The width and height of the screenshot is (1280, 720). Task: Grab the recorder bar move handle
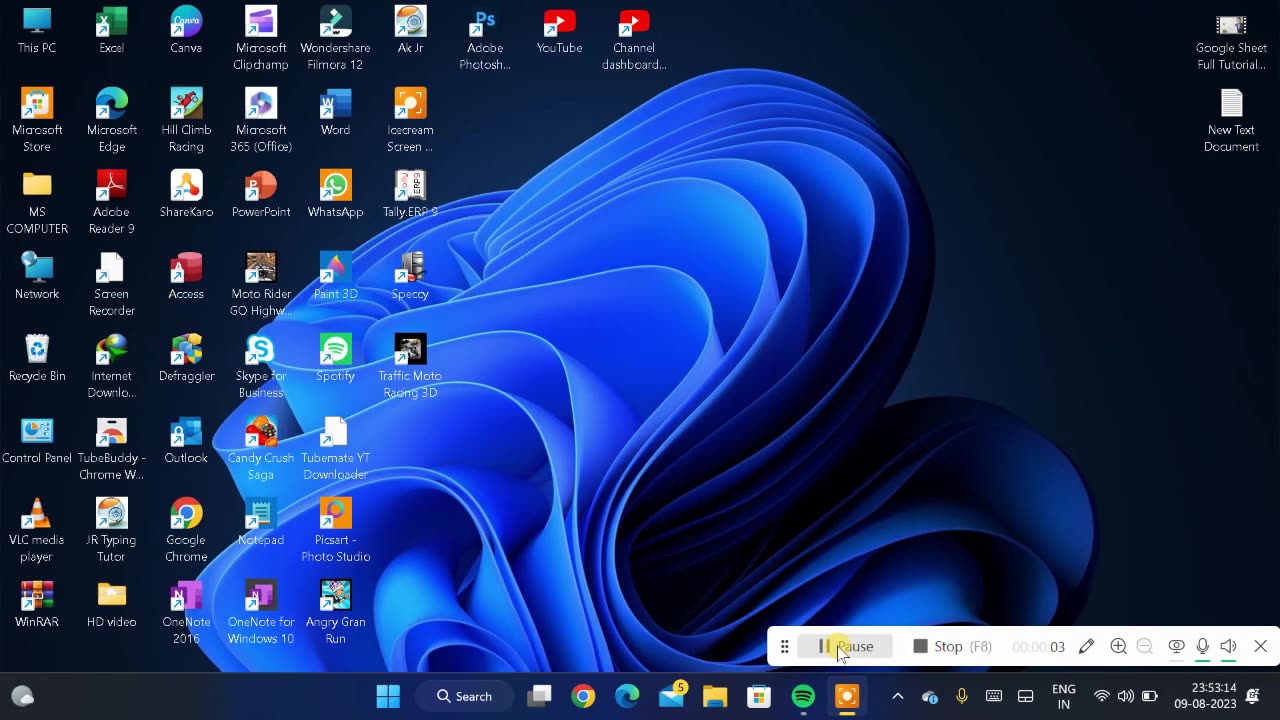click(x=785, y=646)
